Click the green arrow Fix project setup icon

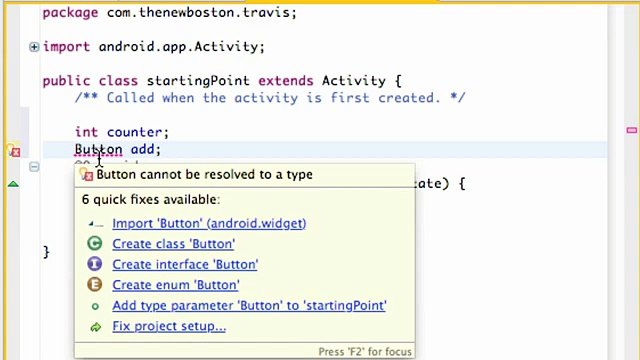coord(96,327)
